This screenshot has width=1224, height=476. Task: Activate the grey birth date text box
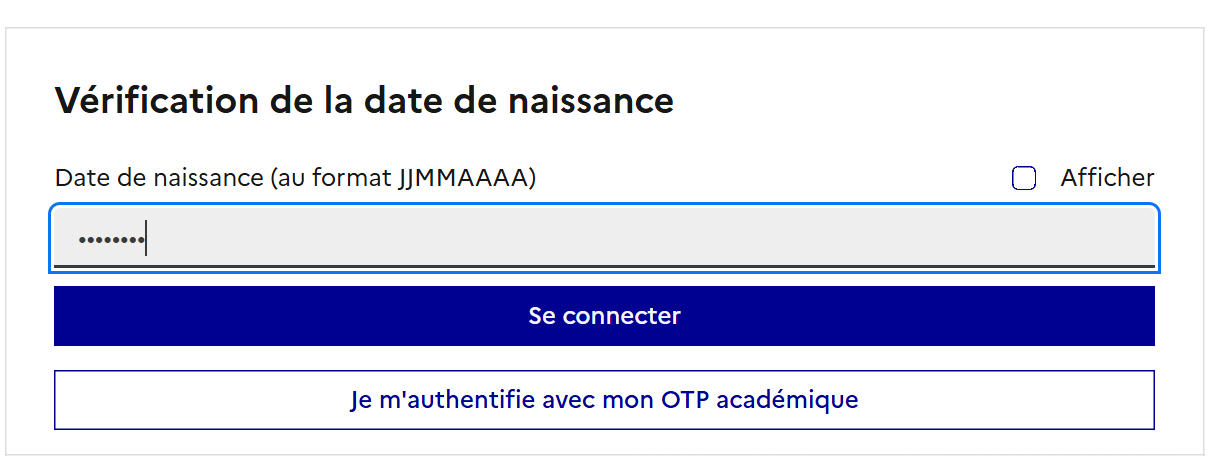click(604, 238)
